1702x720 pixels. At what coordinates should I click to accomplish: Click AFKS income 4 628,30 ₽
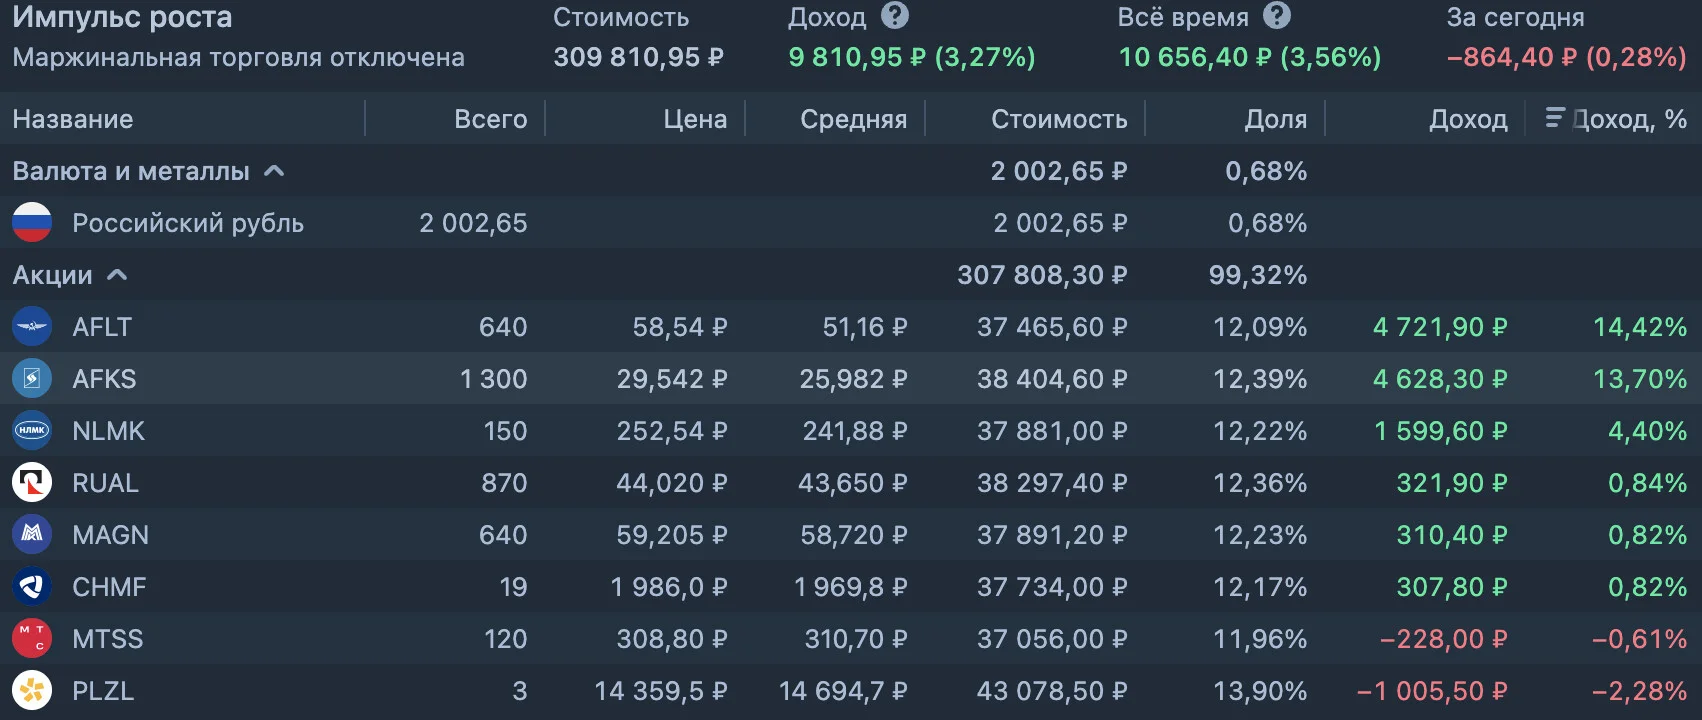(1440, 379)
